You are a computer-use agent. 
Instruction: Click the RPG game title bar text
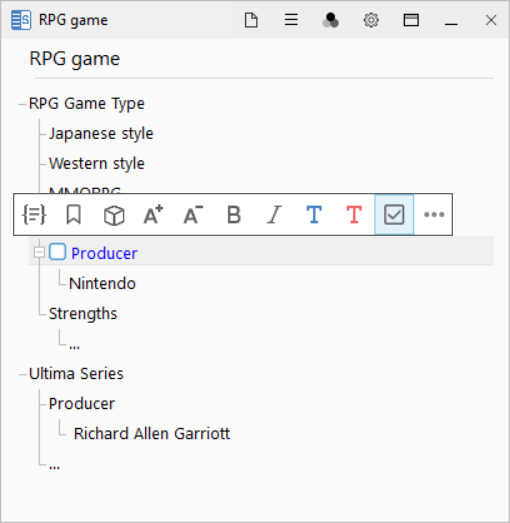73,20
